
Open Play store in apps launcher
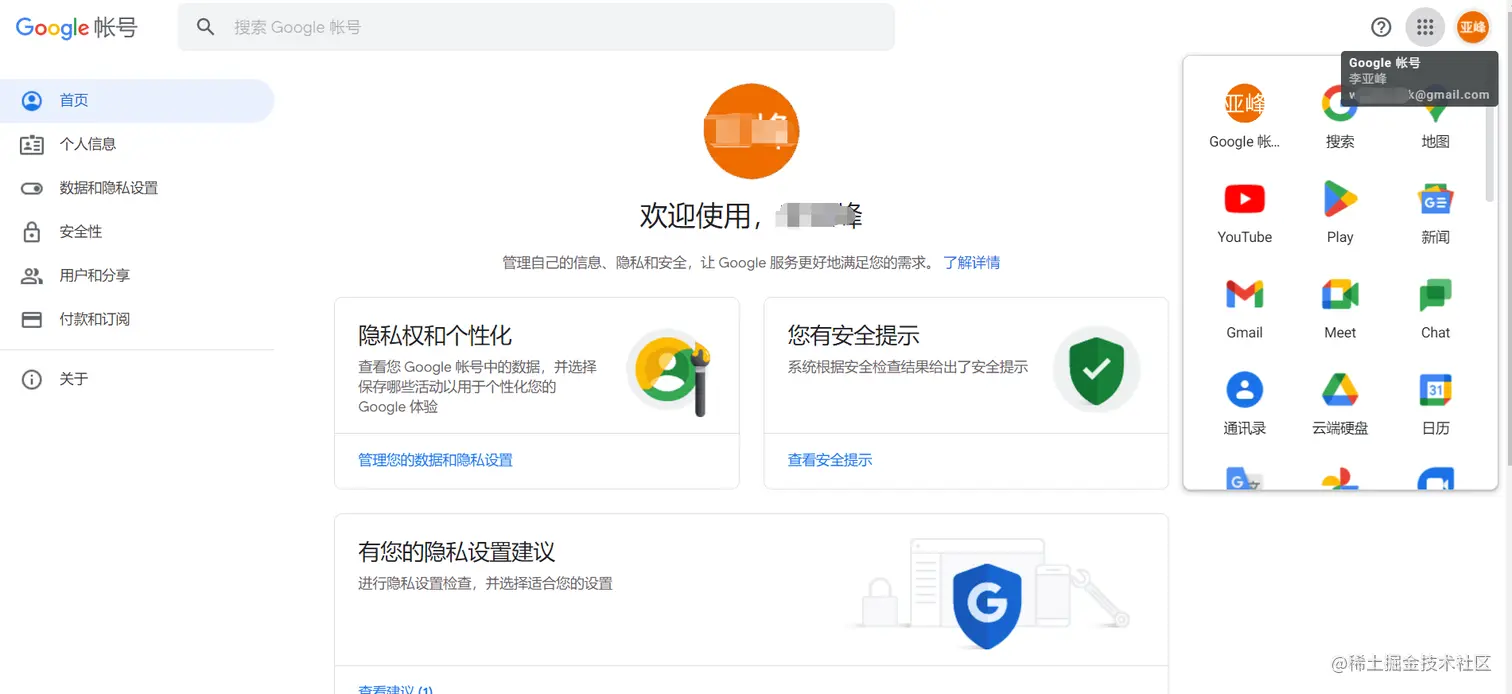(x=1340, y=213)
